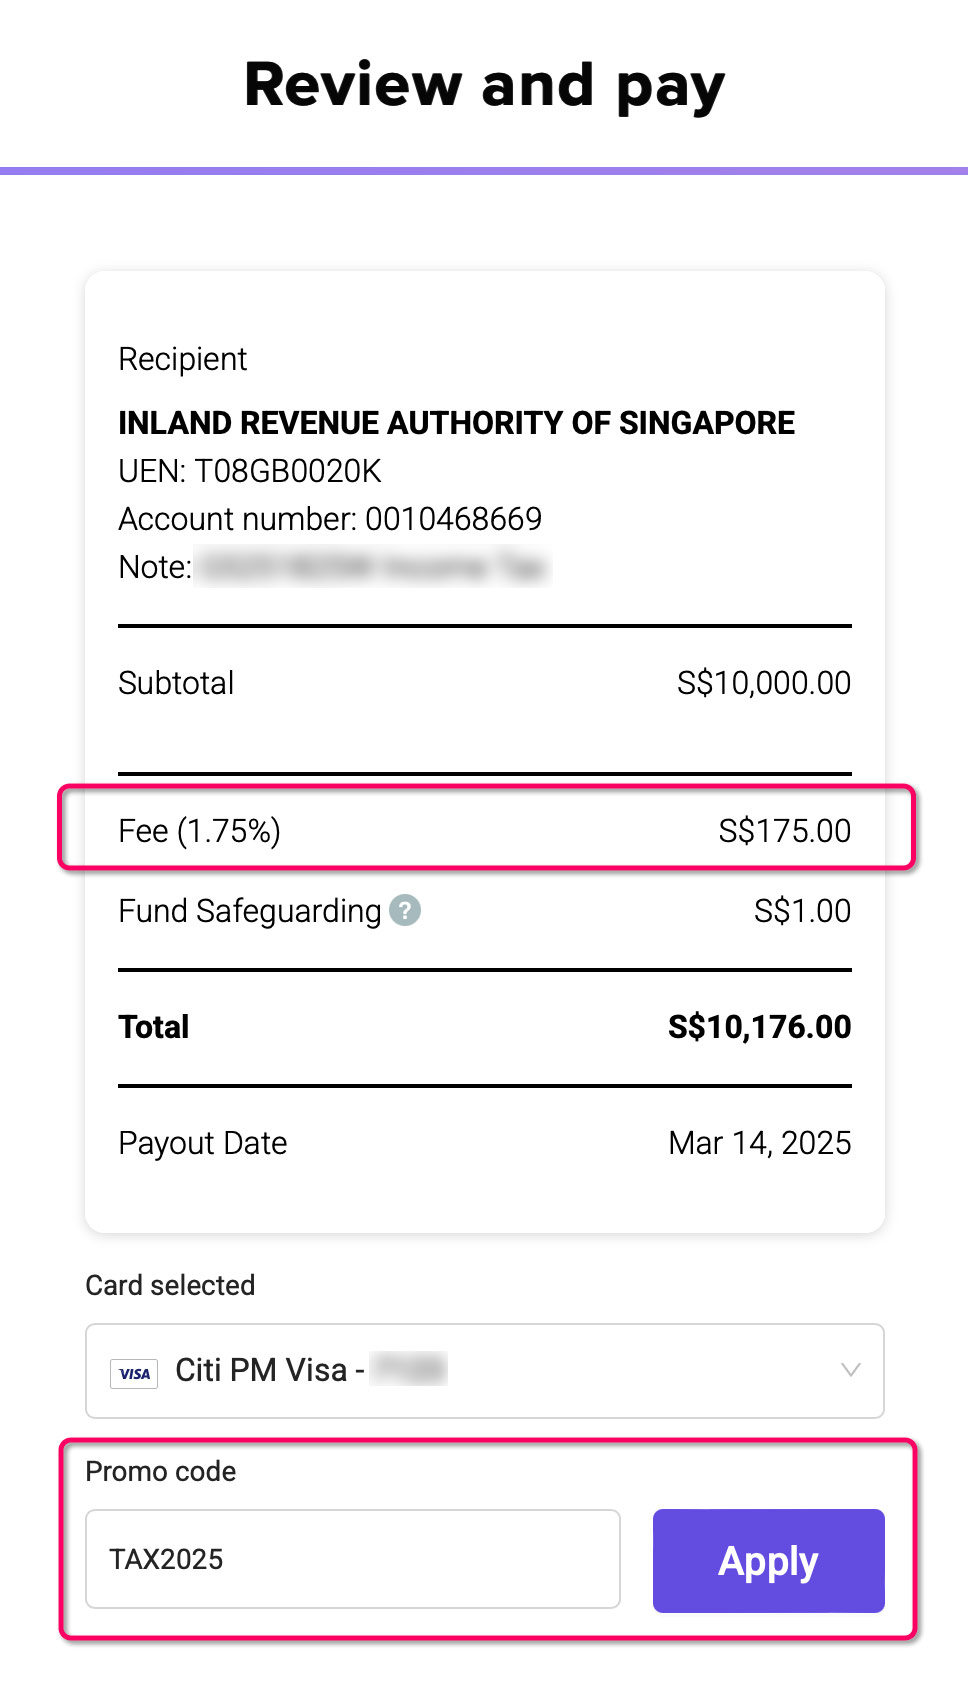Expand the card selection chevron arrow
Screen dimensions: 968x1691
click(x=850, y=1370)
